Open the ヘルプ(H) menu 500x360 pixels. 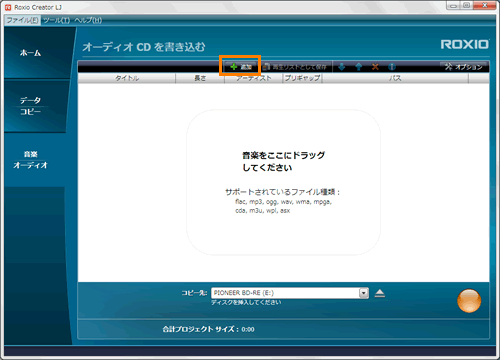(88, 20)
